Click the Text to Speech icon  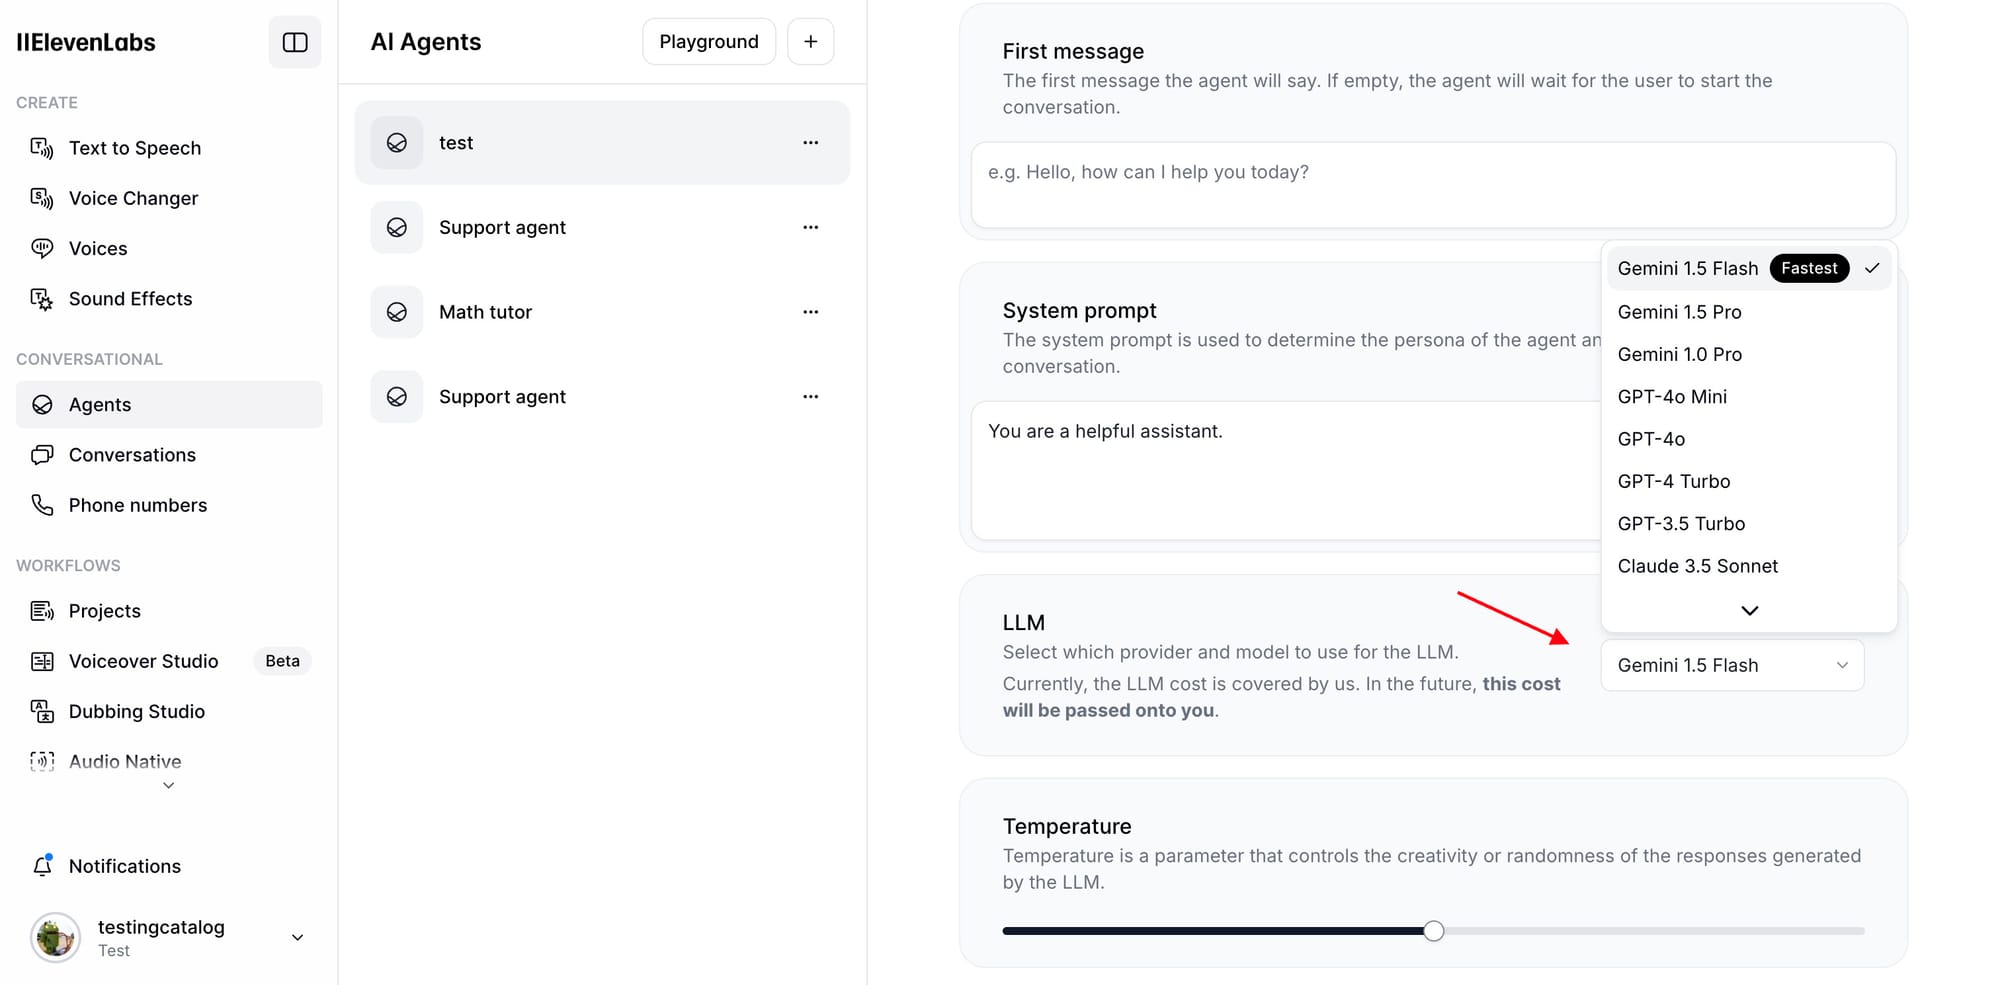pyautogui.click(x=42, y=148)
